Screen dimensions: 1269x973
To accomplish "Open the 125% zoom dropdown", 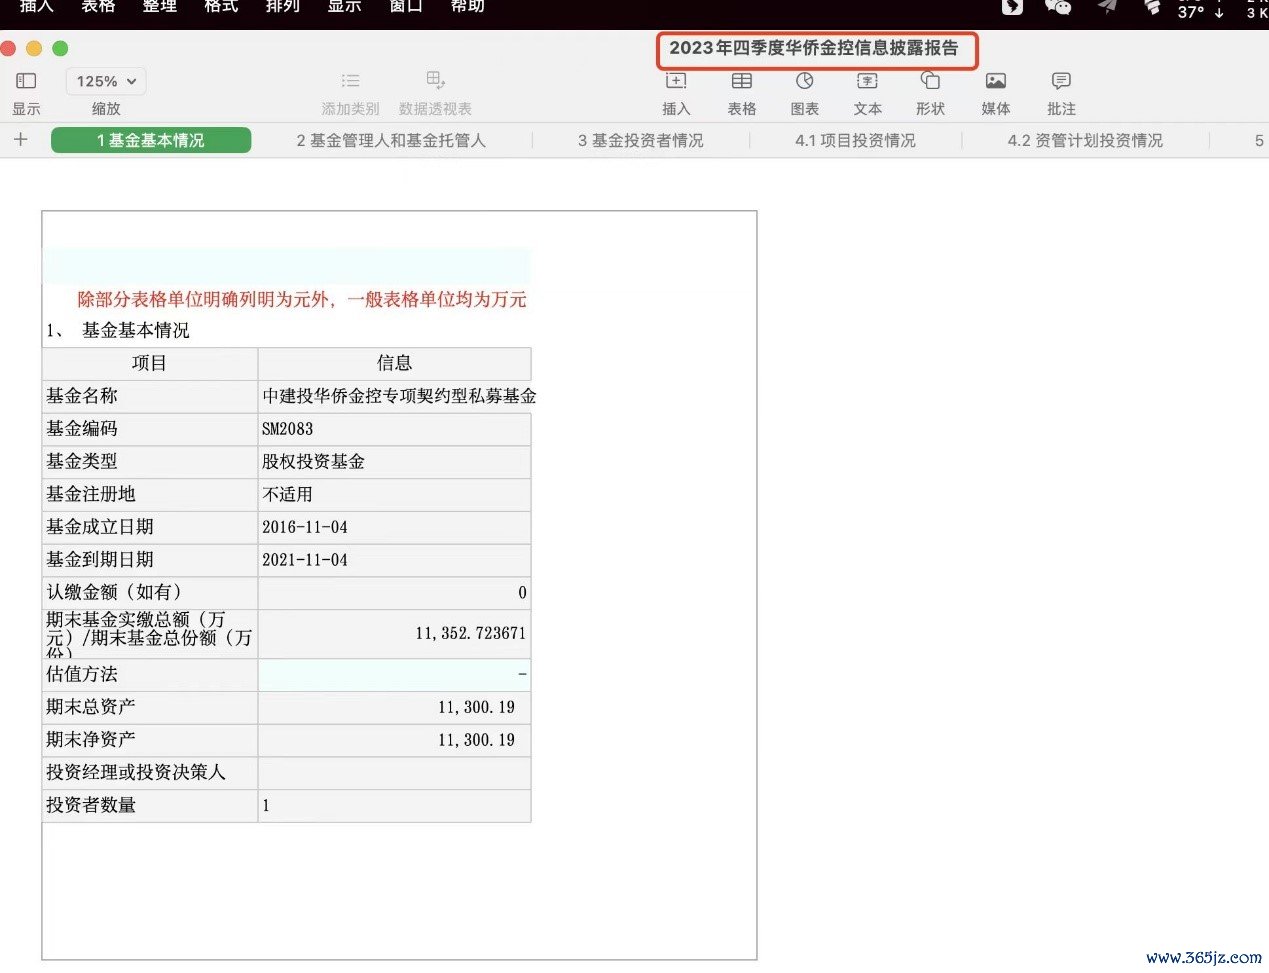I will 106,81.
